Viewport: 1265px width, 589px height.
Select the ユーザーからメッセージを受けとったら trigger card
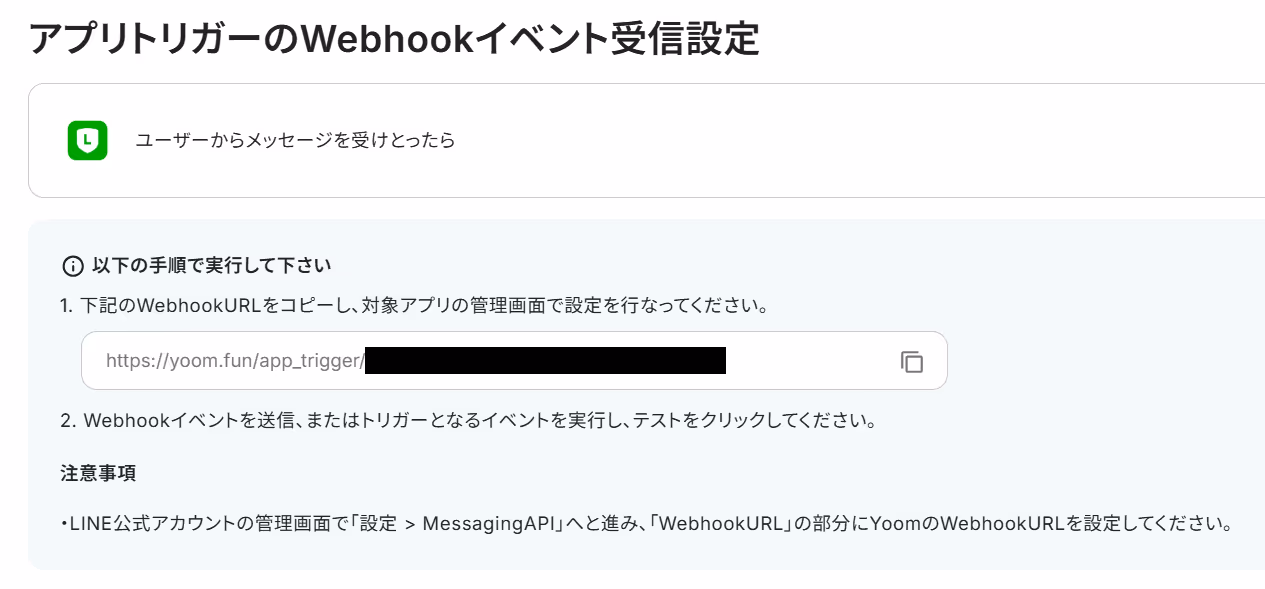tap(646, 140)
